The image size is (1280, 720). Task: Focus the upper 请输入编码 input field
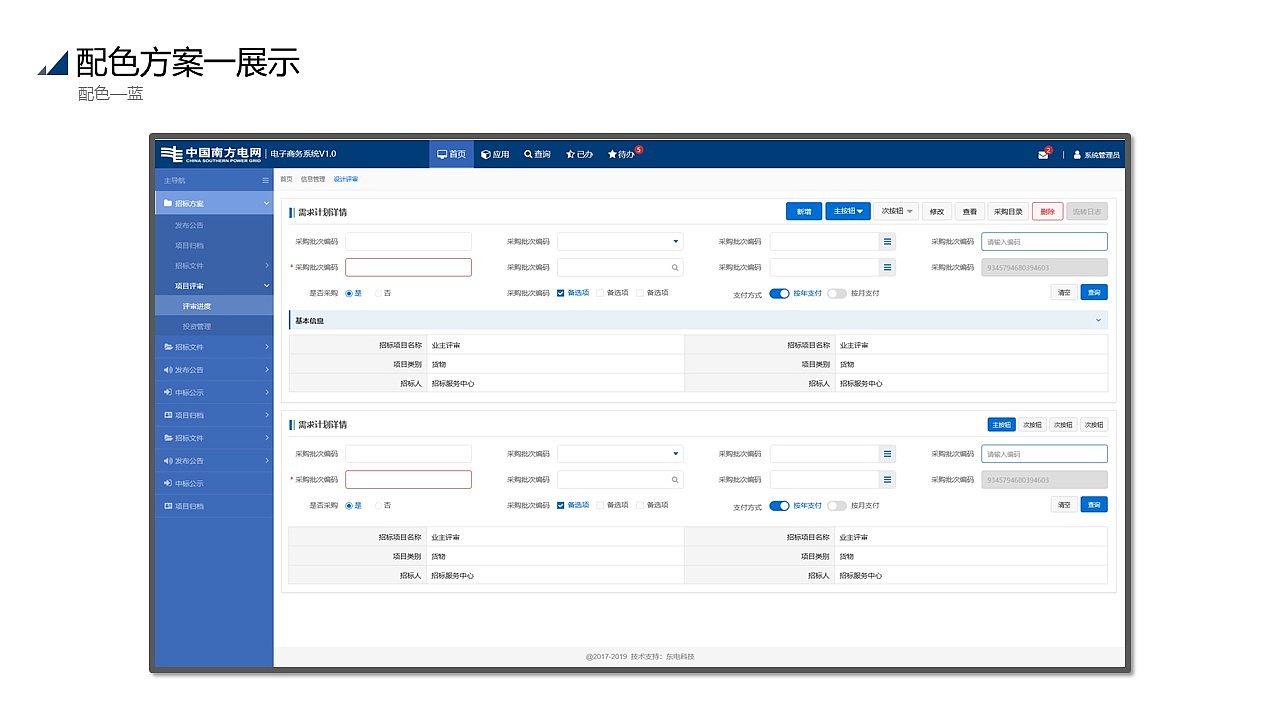coord(1044,241)
